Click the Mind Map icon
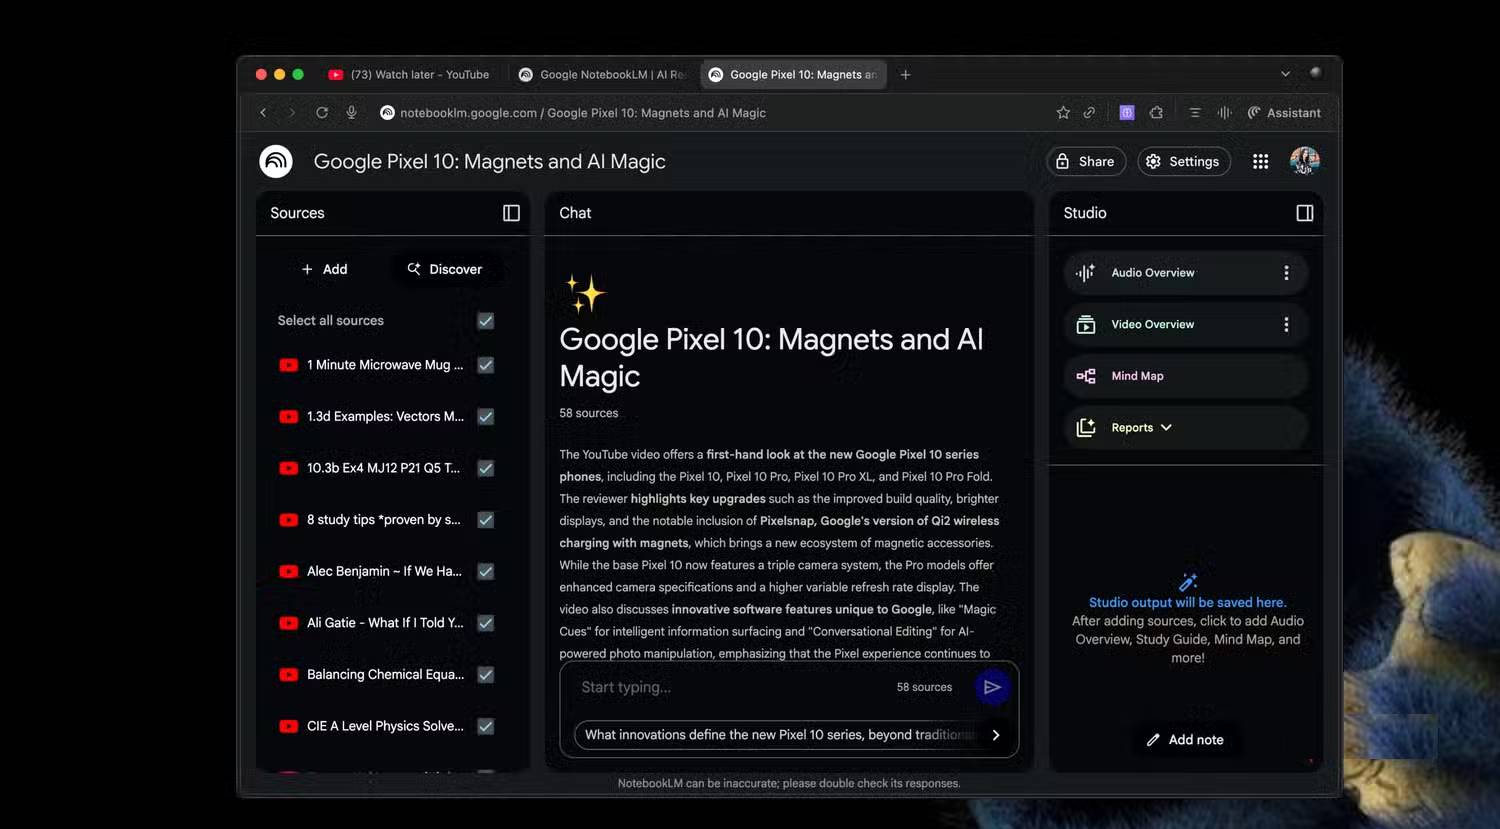This screenshot has height=829, width=1500. [x=1085, y=376]
